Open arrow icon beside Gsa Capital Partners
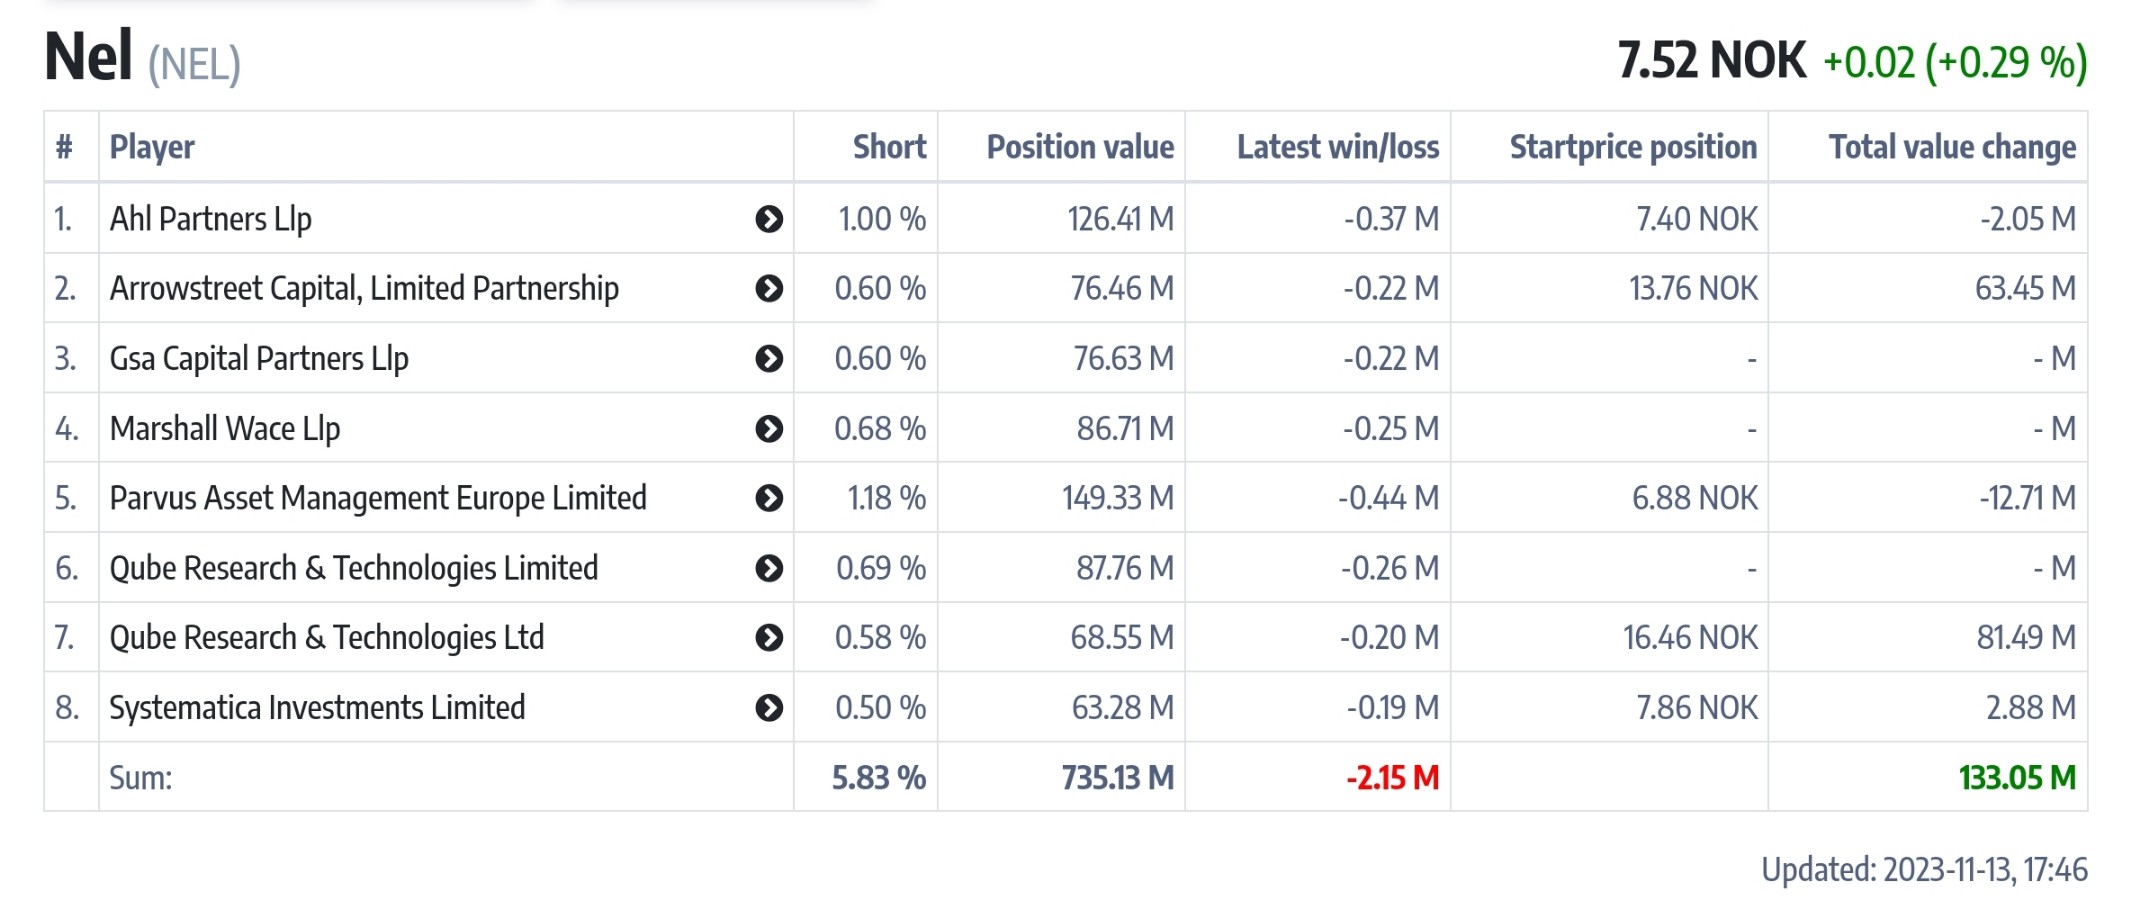The height and width of the screenshot is (909, 2131). pyautogui.click(x=768, y=359)
